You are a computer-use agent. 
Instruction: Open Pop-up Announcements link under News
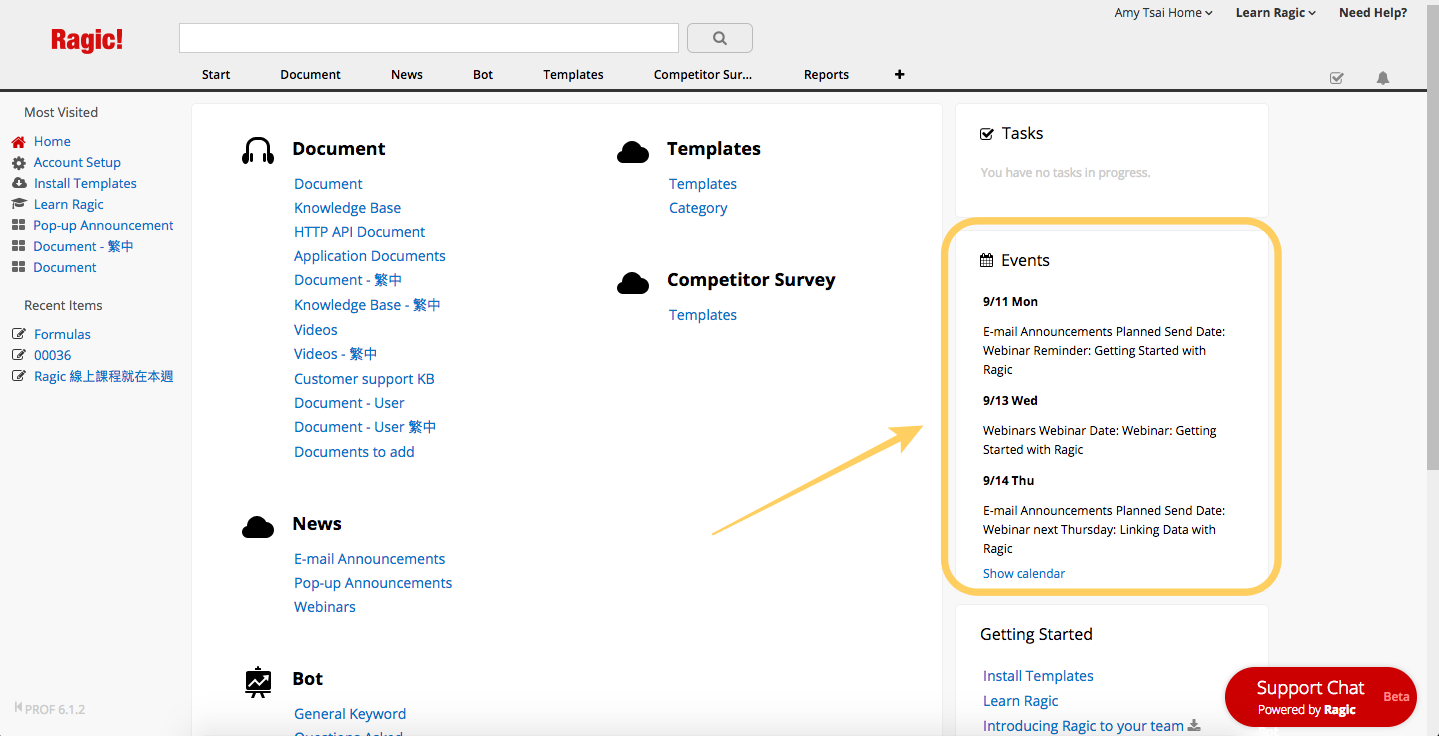pos(373,583)
